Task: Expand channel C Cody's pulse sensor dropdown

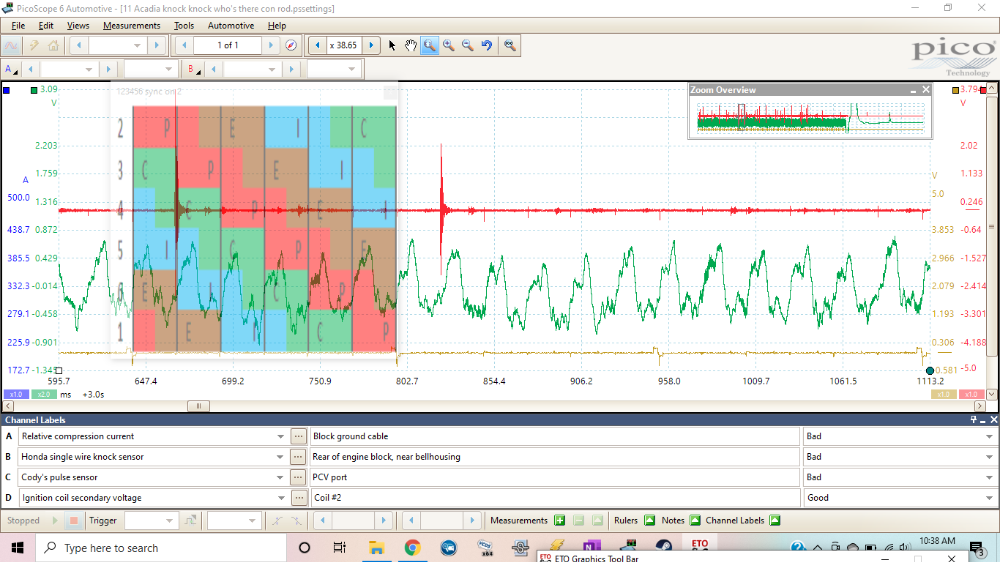Action: [x=280, y=477]
